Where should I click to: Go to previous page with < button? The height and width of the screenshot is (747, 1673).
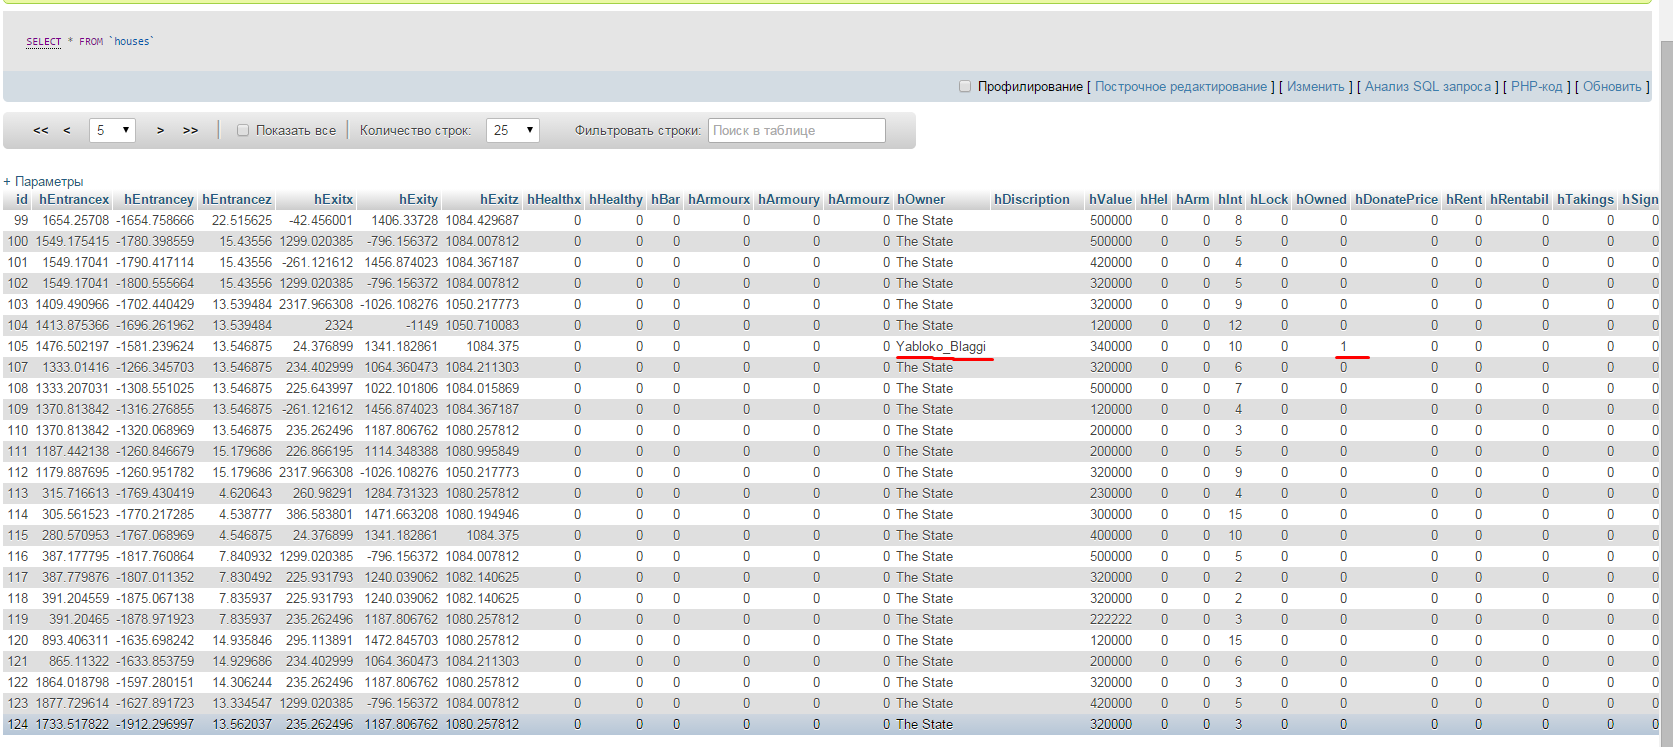click(67, 130)
